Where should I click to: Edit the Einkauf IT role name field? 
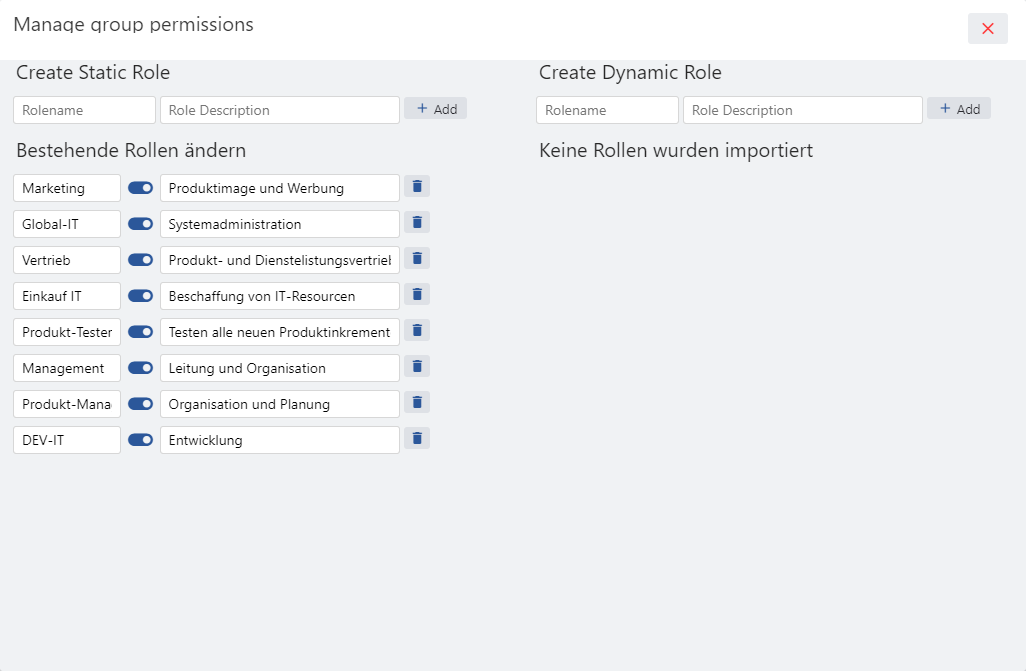(67, 296)
